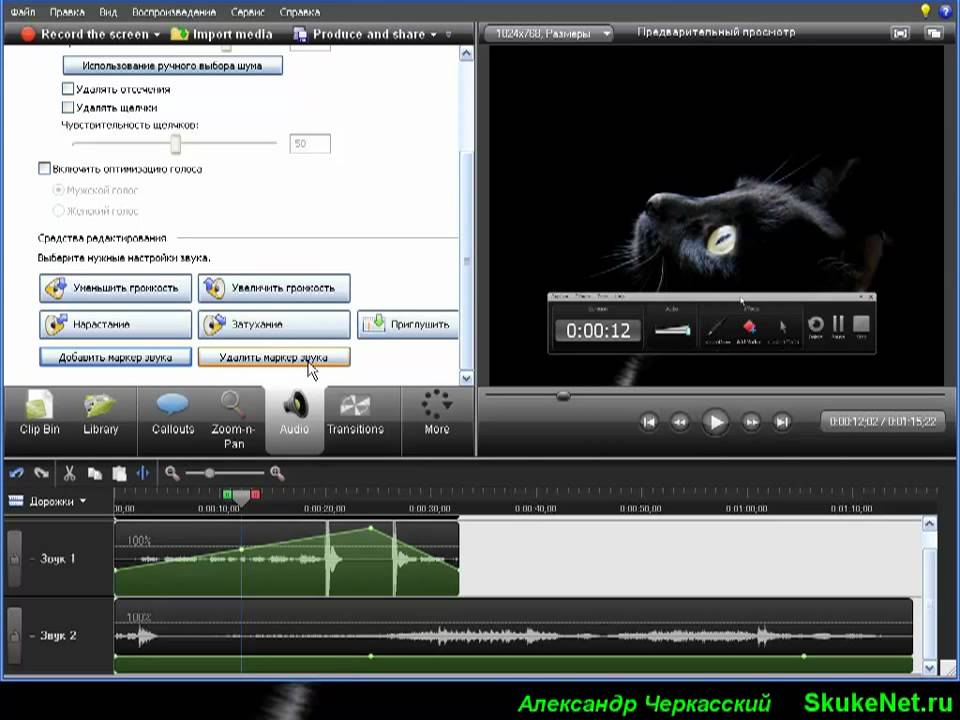Open tips lightbulb icon
Viewport: 960px width, 720px height.
click(926, 10)
